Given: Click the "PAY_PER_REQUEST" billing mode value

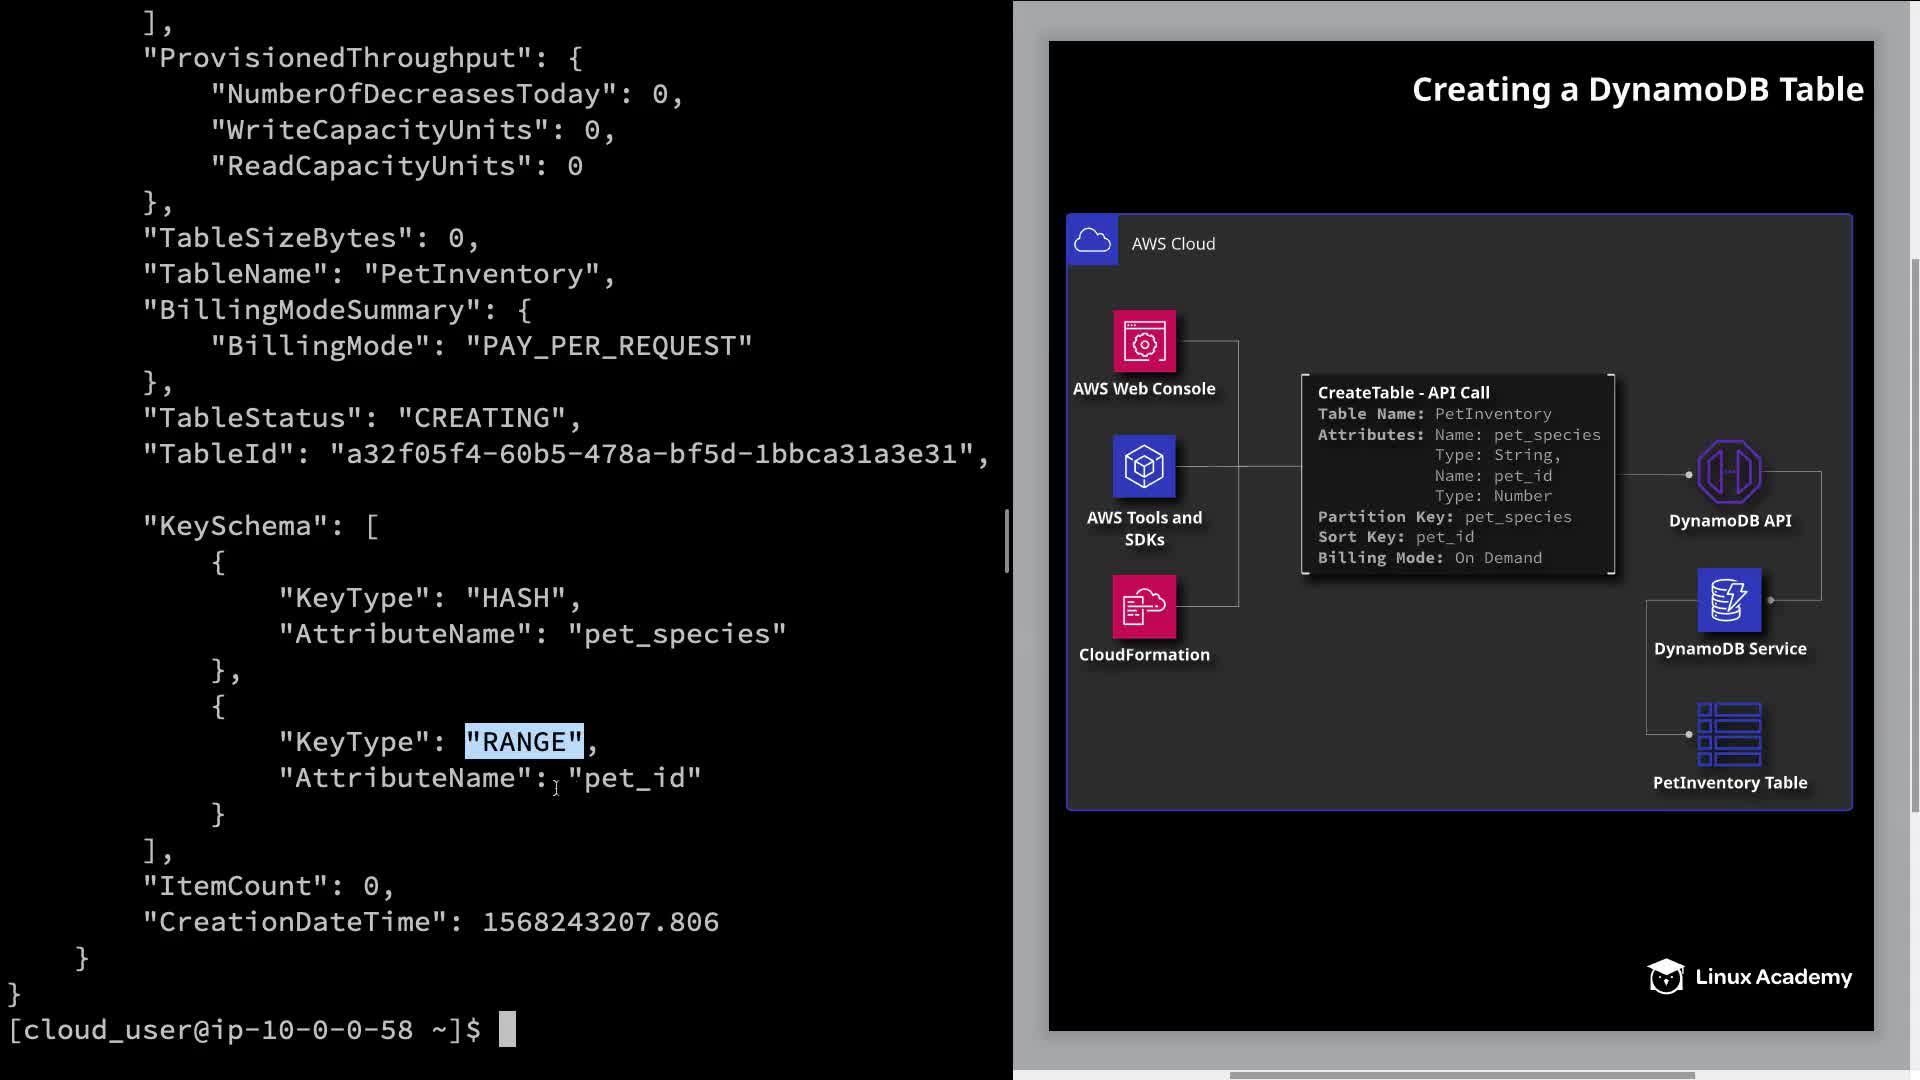Looking at the screenshot, I should (608, 346).
